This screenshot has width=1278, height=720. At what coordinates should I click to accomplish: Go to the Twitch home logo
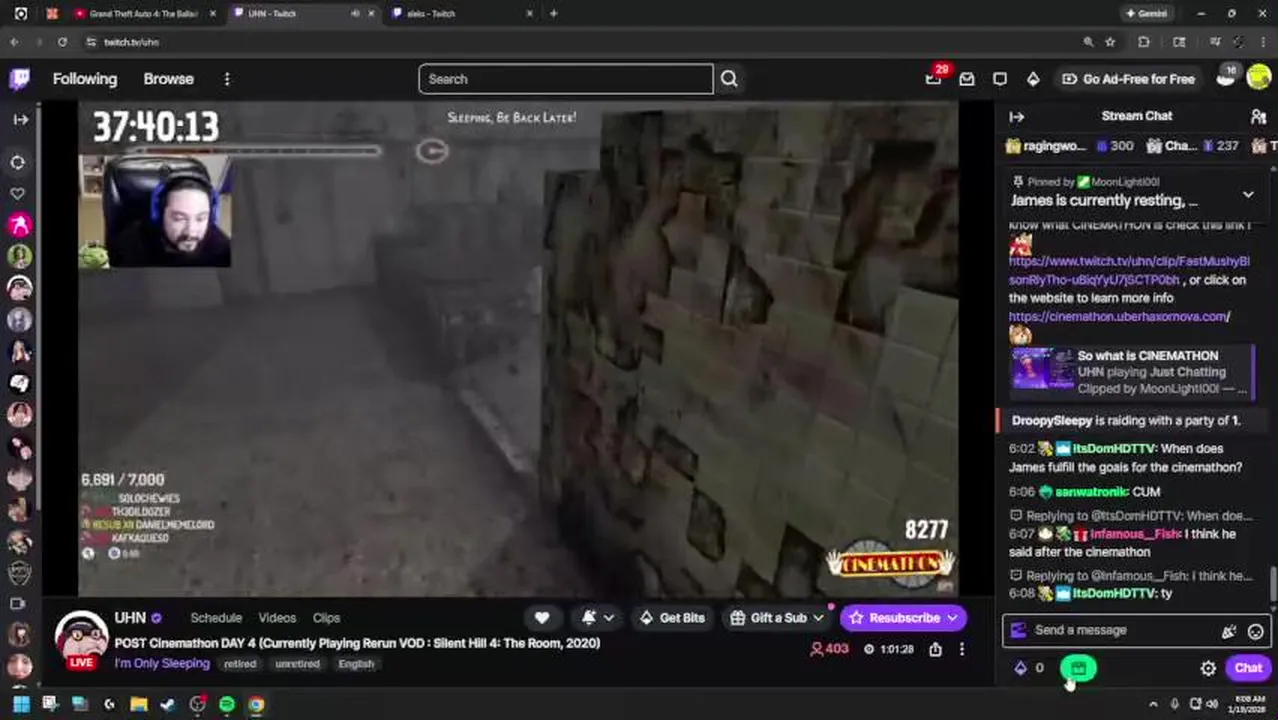point(19,79)
